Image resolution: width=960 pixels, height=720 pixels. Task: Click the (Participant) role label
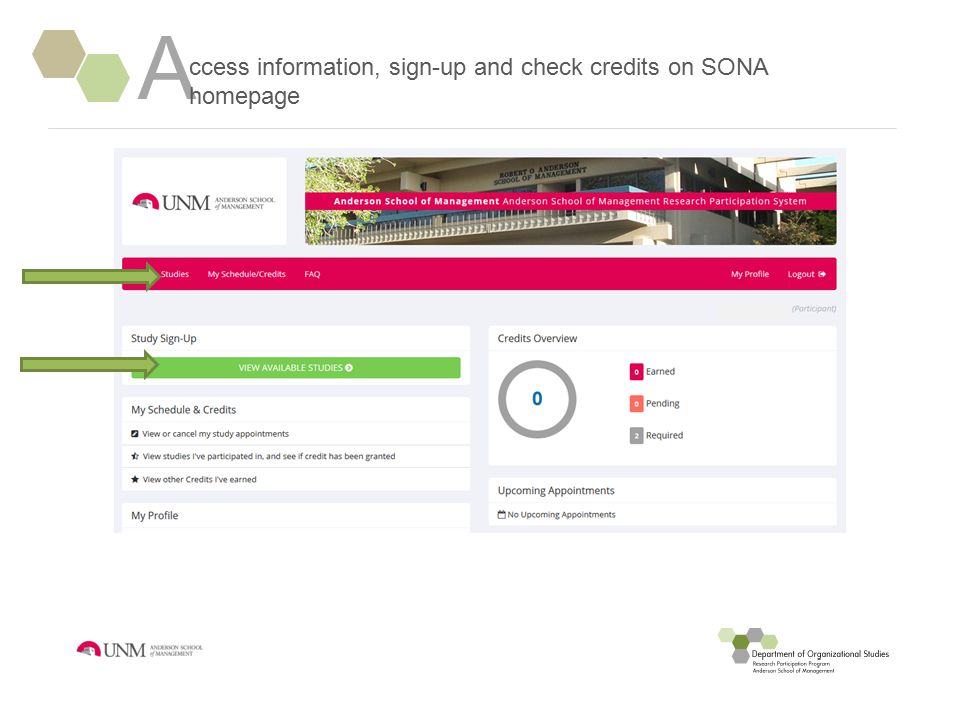tap(814, 309)
